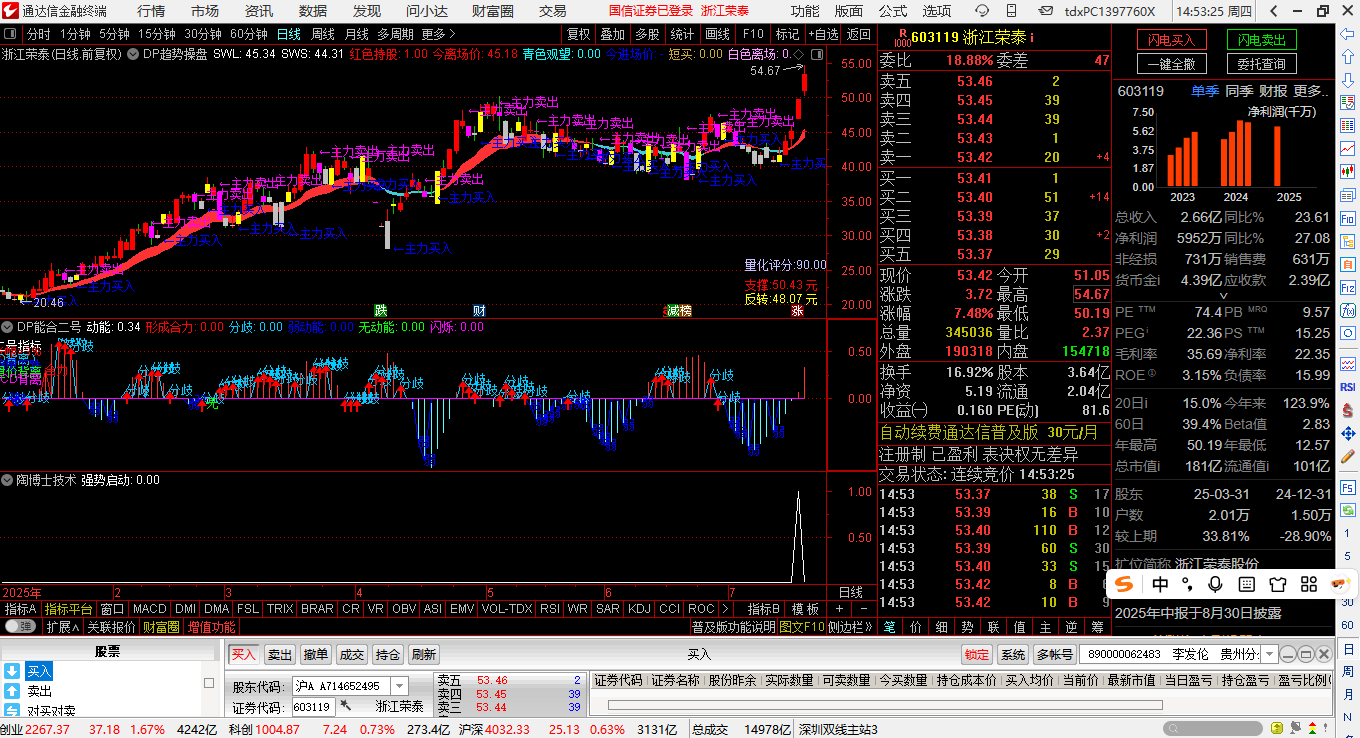1360x738 pixels.
Task: Toggle the switch left of 扩展
Action: [20, 626]
